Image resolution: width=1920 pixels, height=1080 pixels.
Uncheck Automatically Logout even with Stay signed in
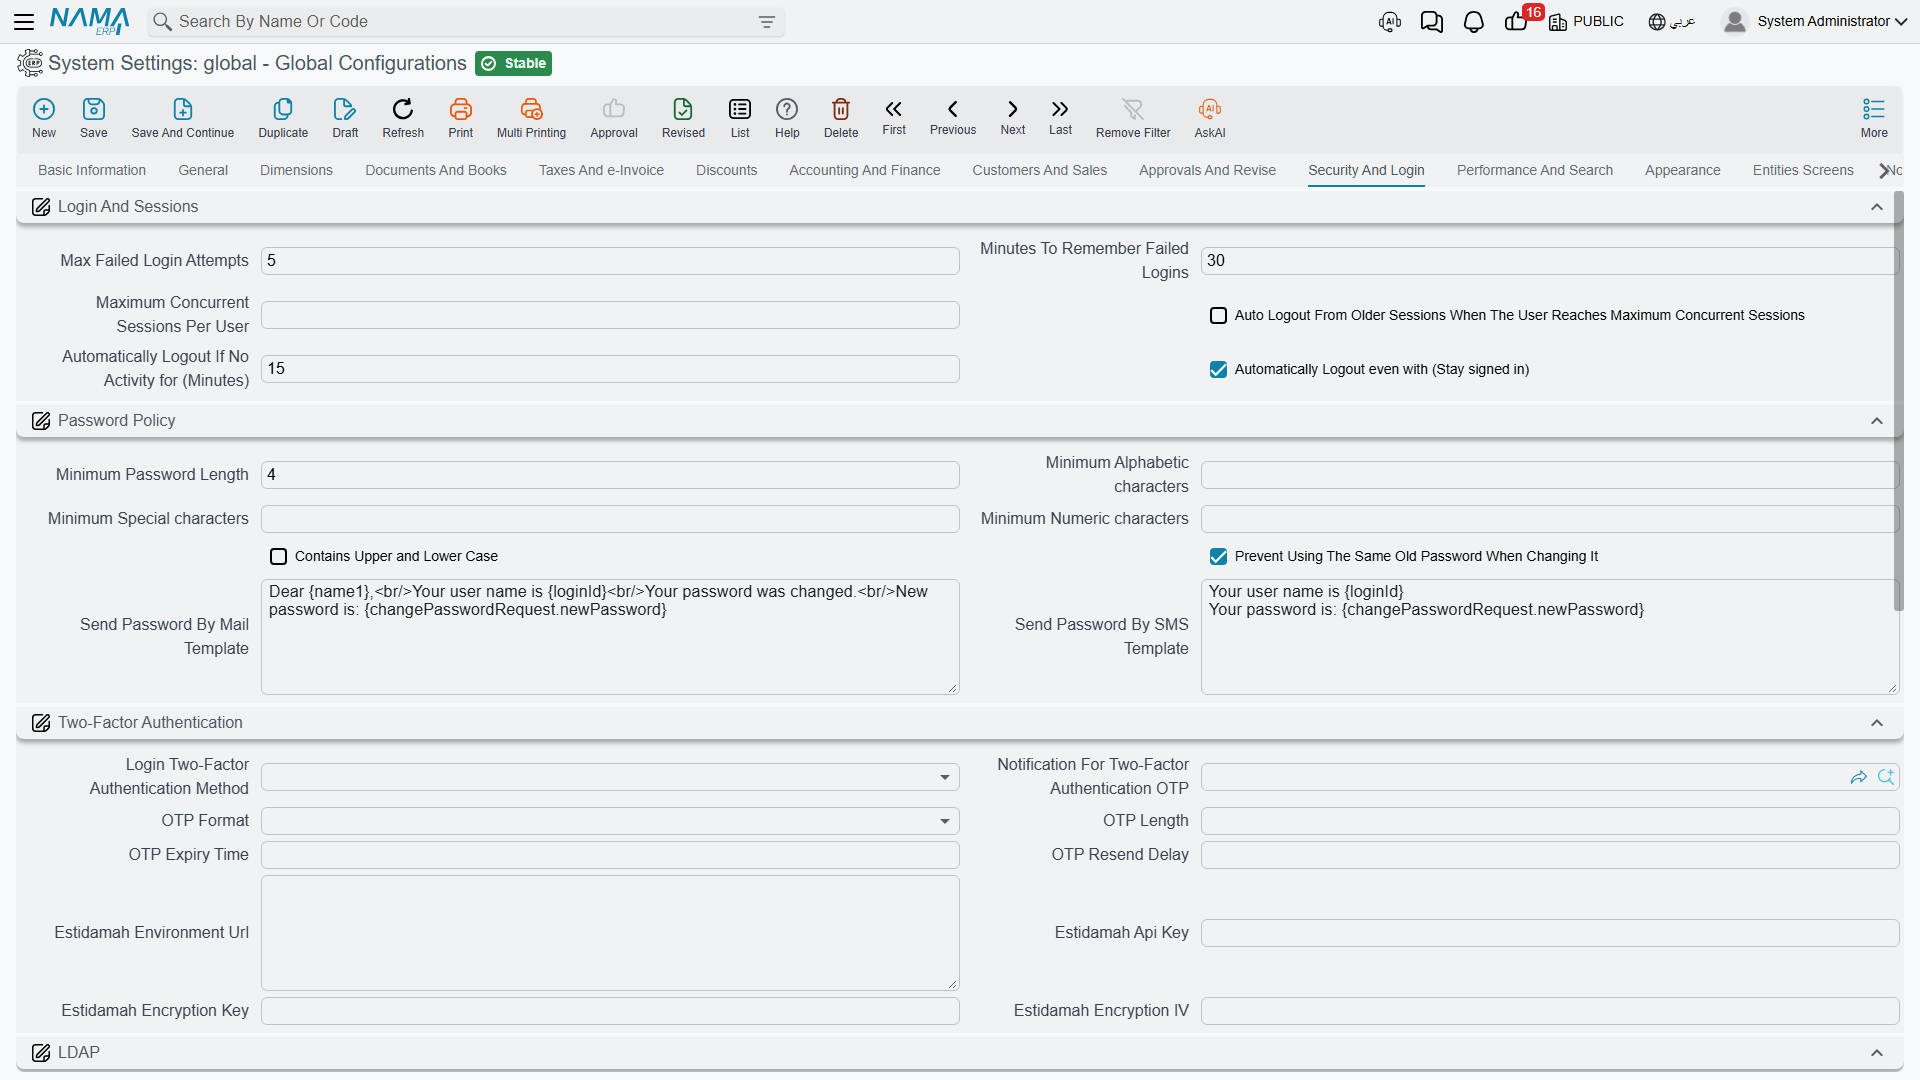coord(1218,370)
